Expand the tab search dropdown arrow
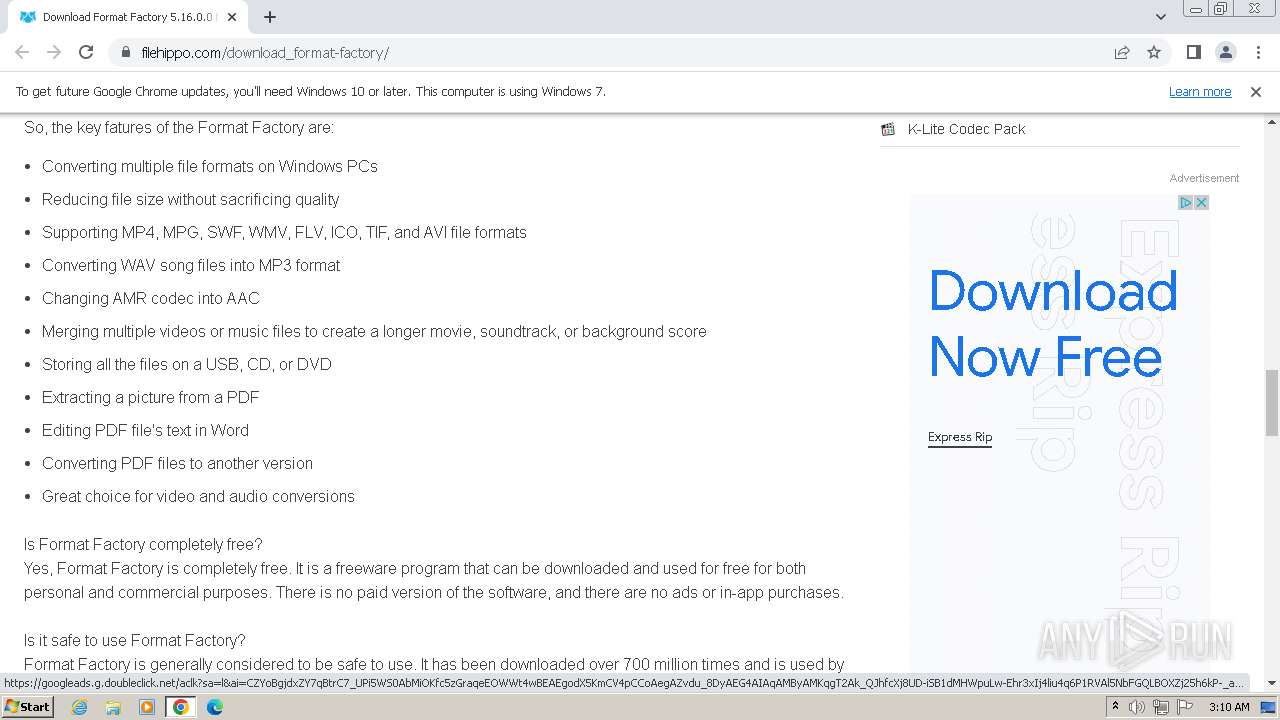1280x720 pixels. (1161, 17)
